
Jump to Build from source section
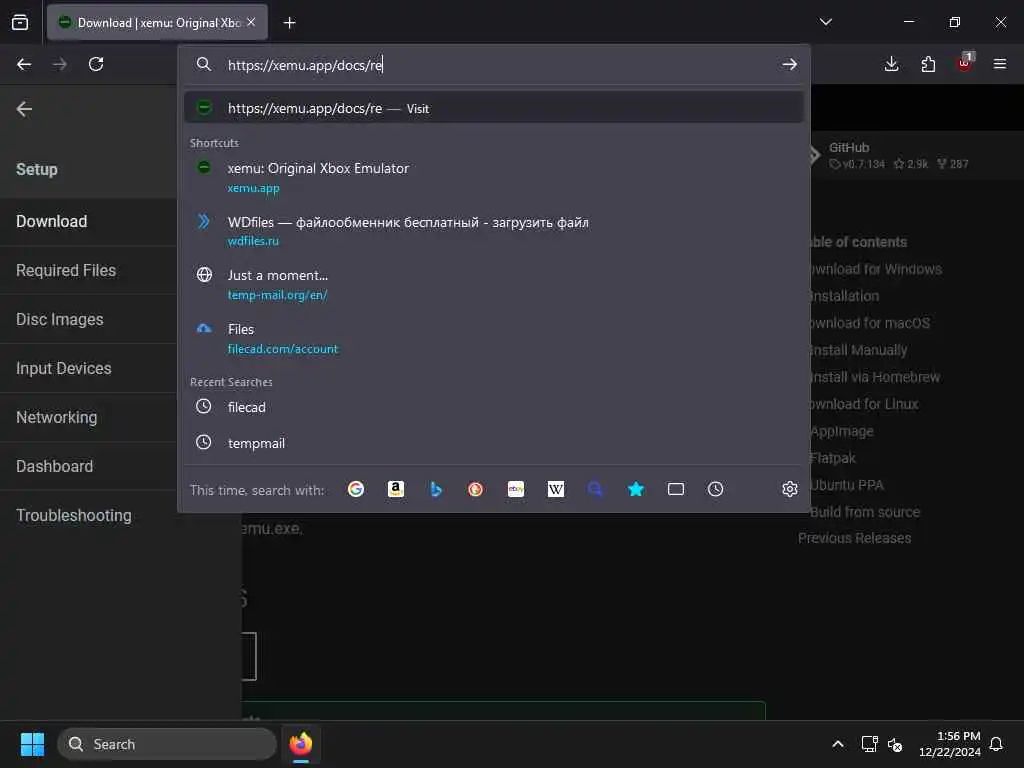click(865, 512)
